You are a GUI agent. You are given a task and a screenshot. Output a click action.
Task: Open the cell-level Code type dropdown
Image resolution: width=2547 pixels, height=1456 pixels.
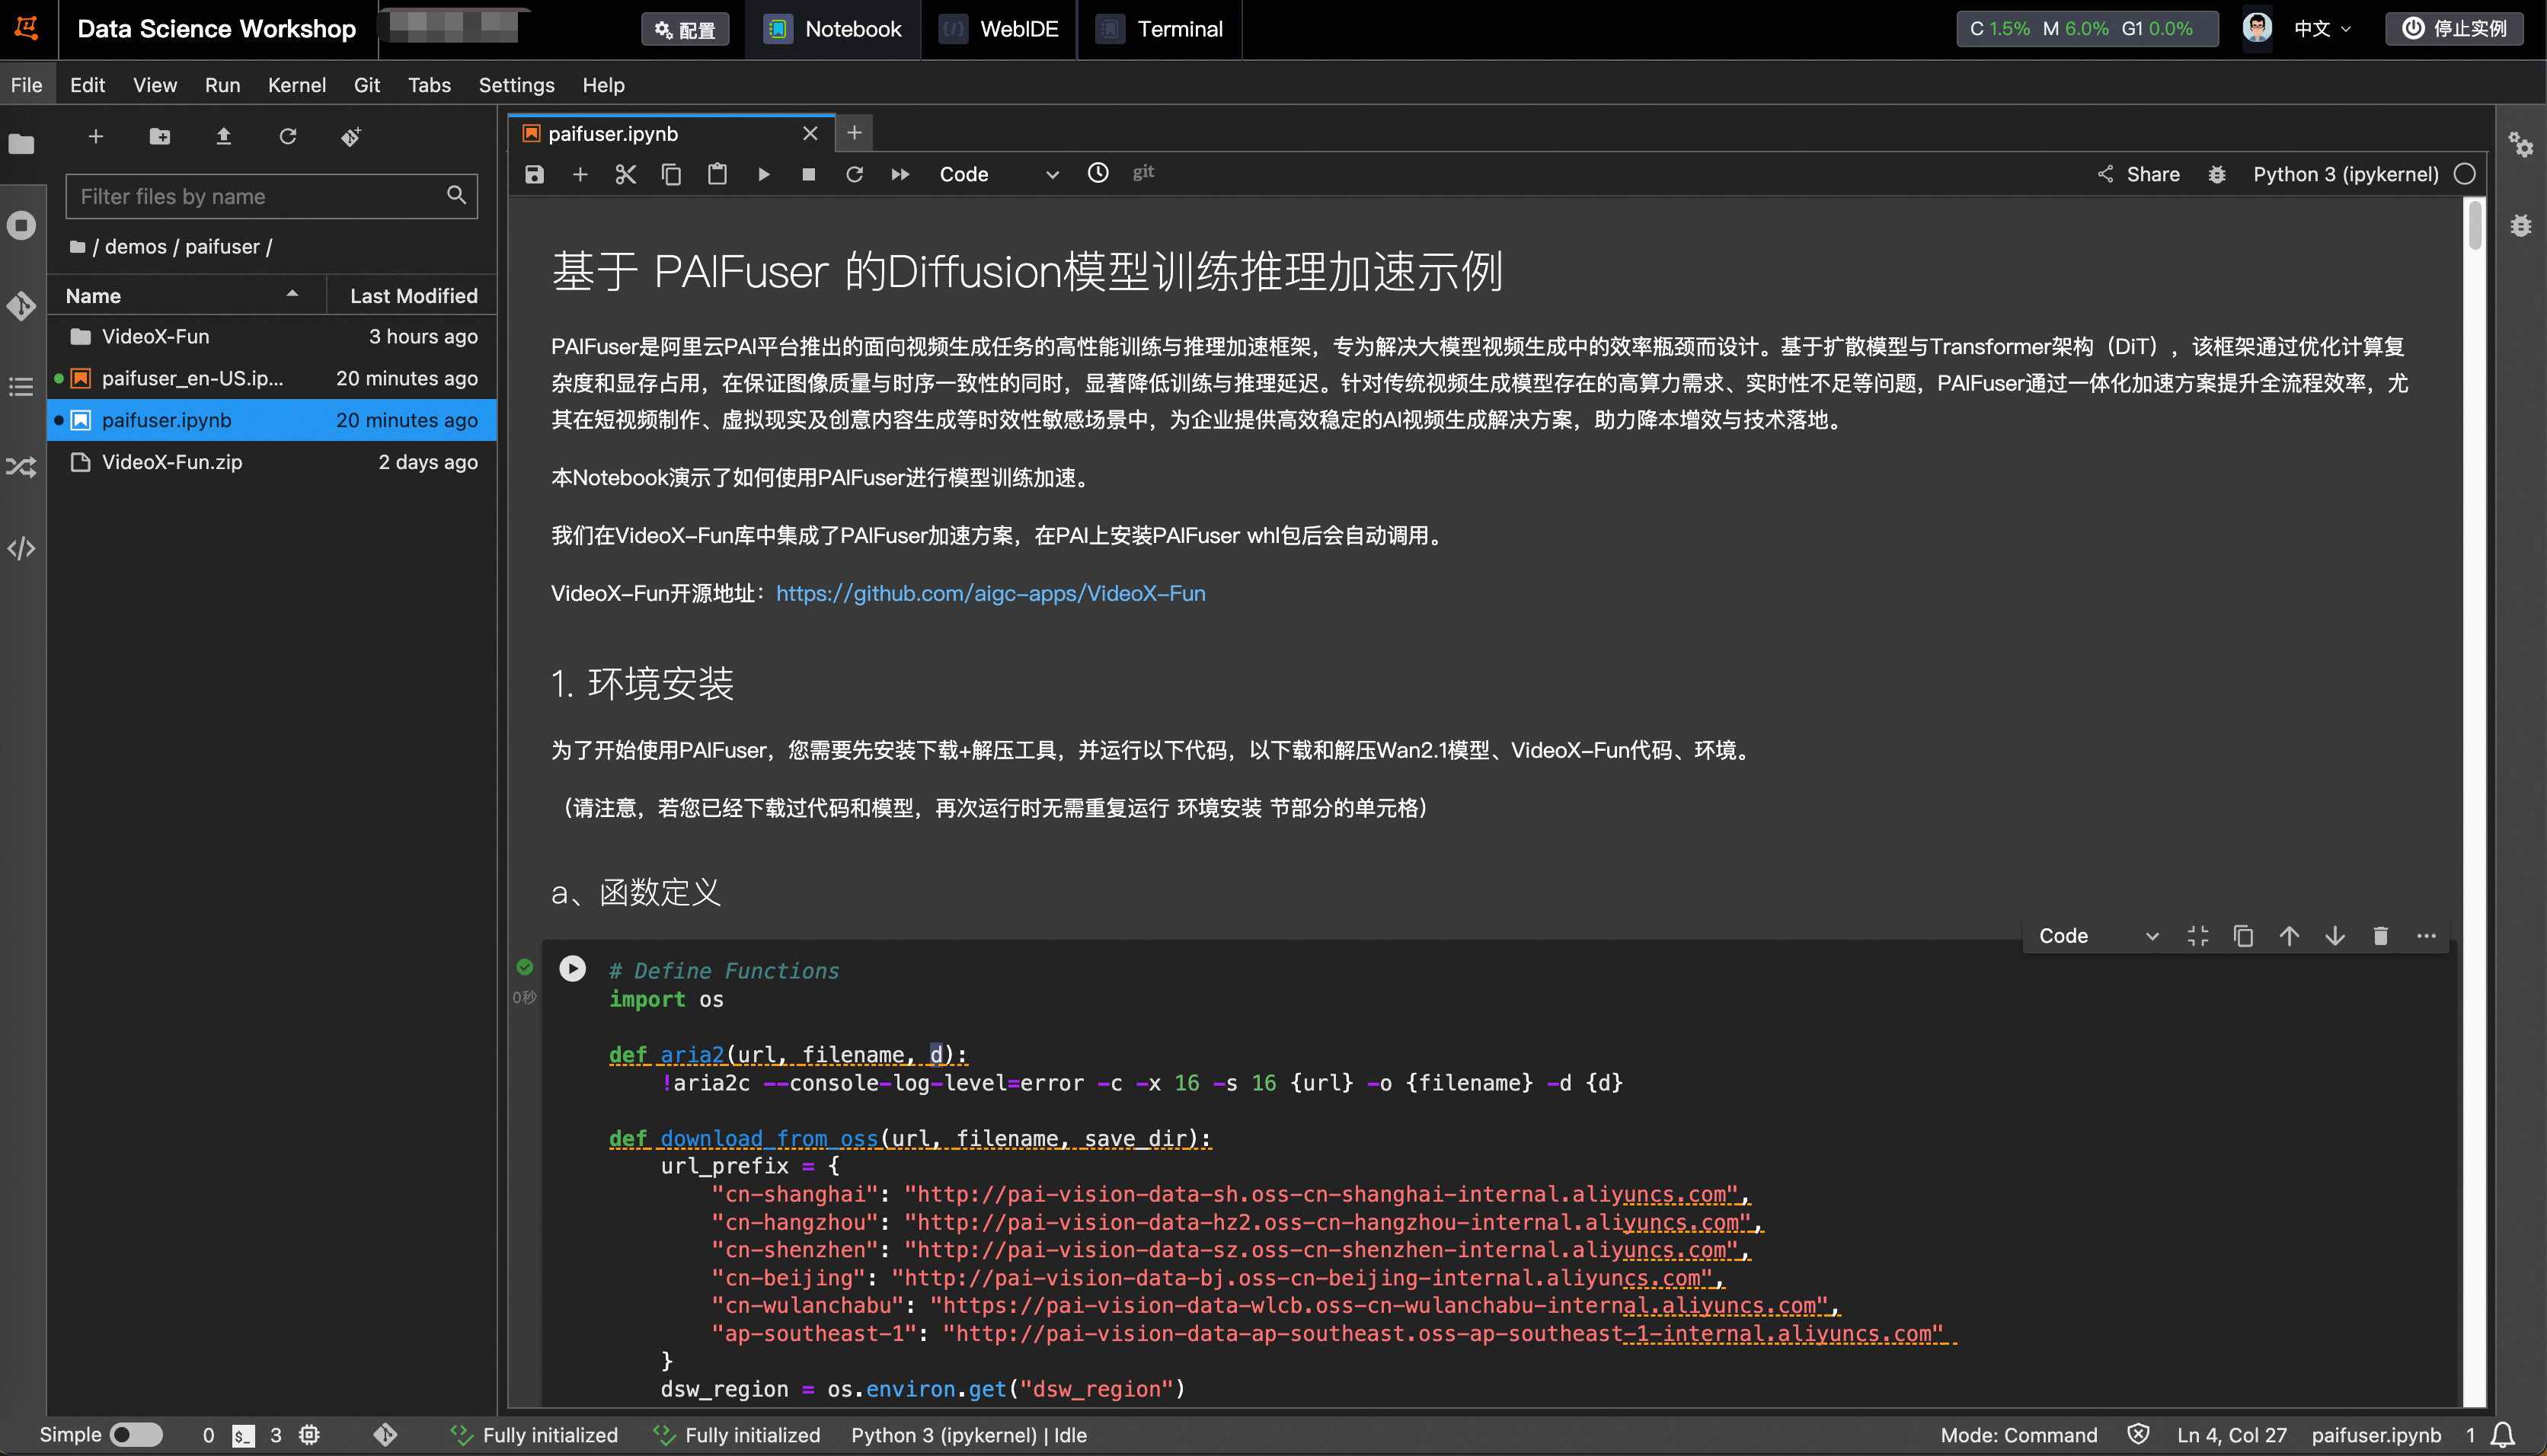(2098, 936)
